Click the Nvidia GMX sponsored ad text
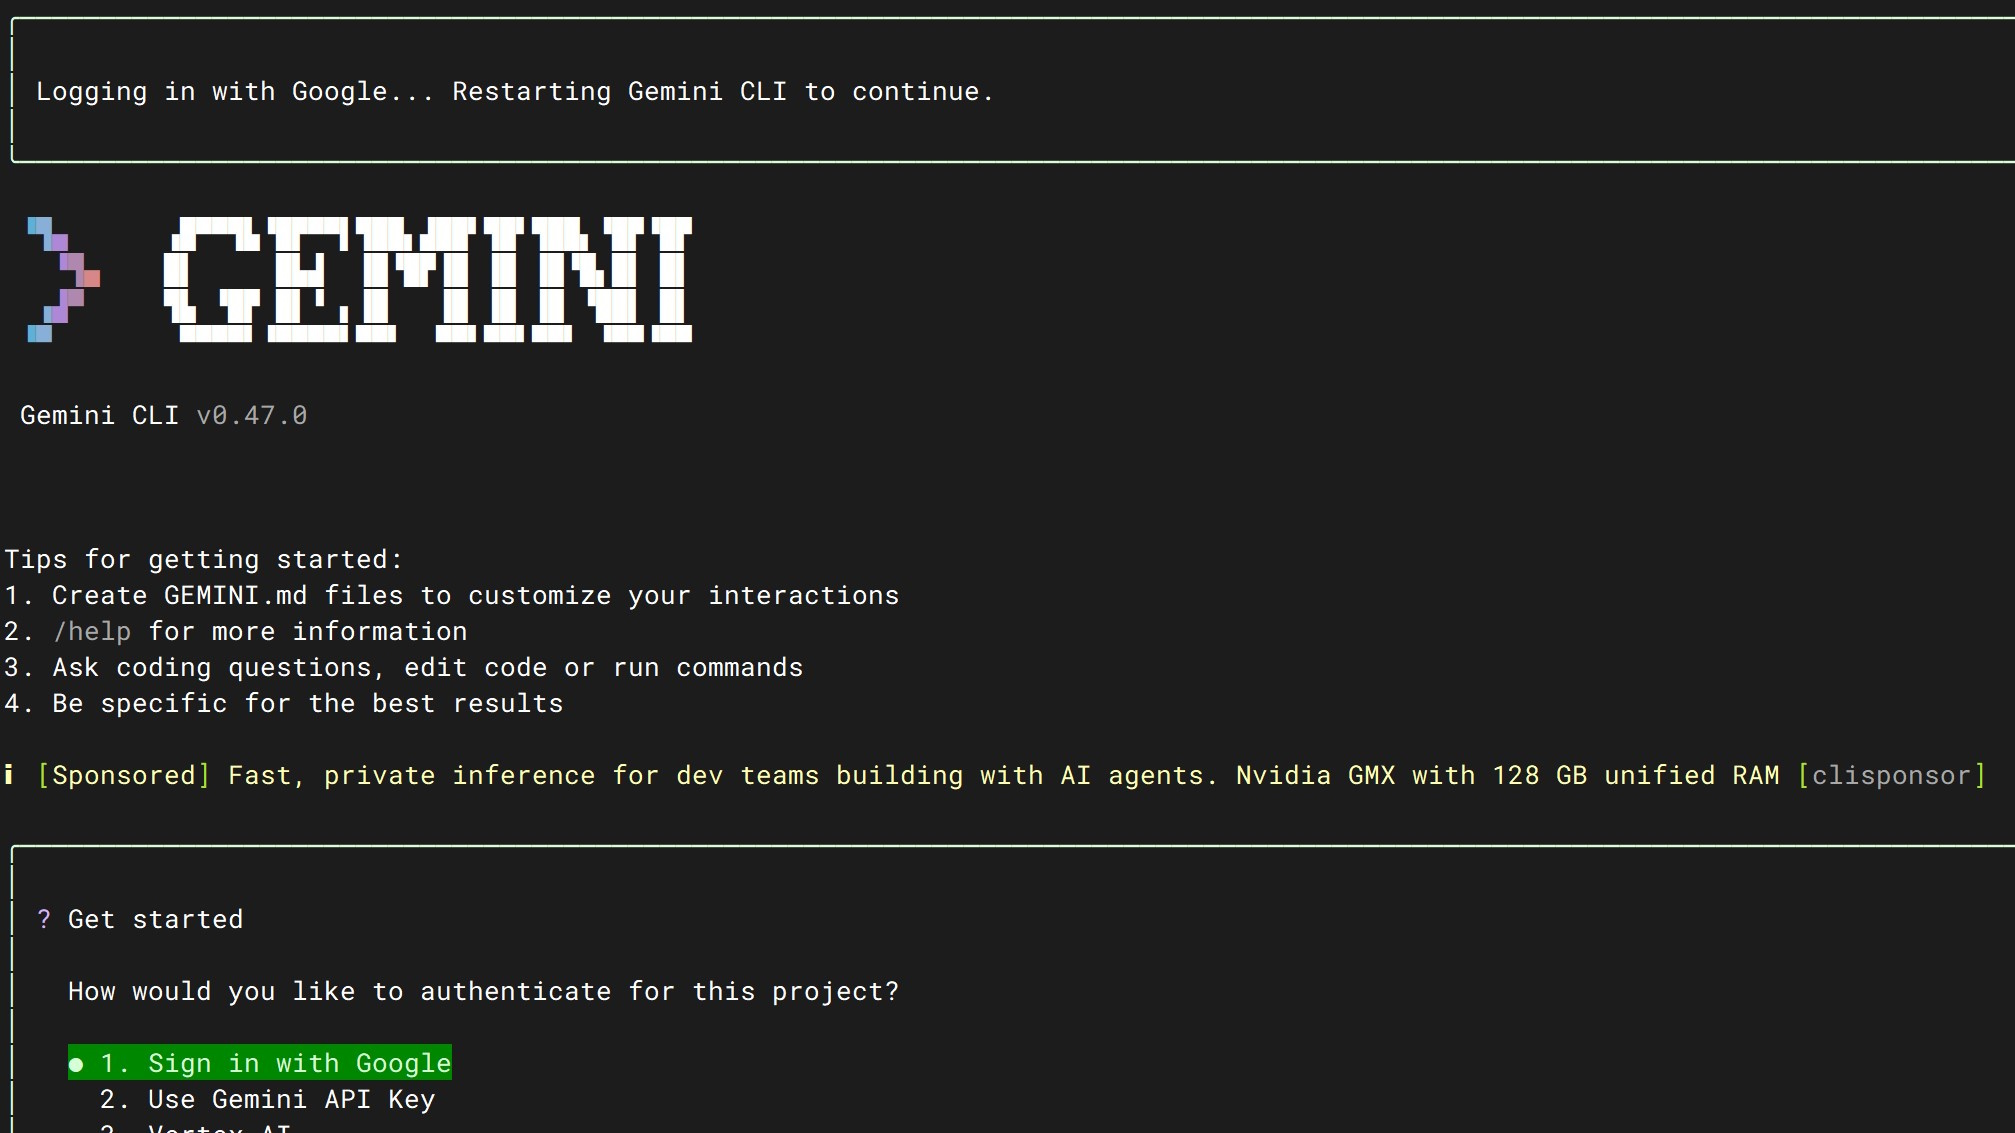The height and width of the screenshot is (1133, 2015). [x=1004, y=775]
